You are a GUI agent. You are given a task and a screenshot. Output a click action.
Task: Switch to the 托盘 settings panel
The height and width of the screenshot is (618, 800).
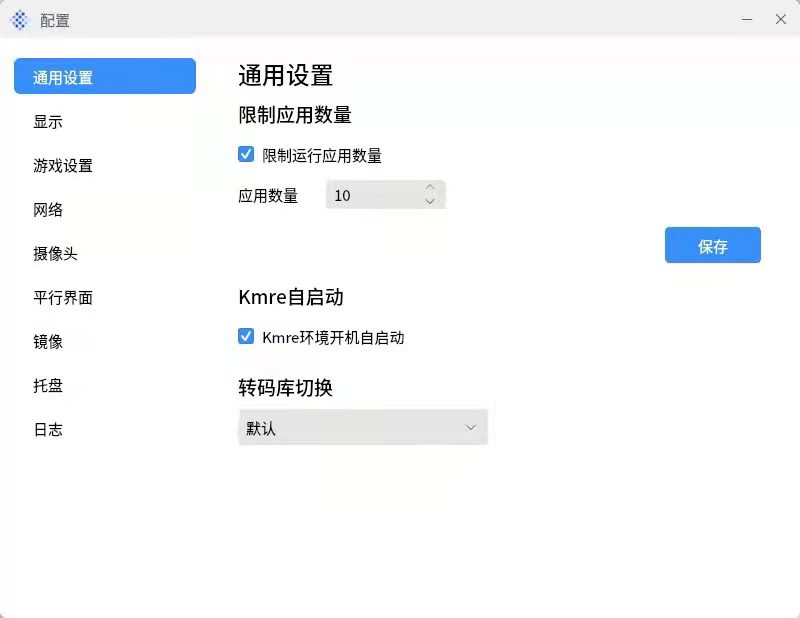[x=48, y=385]
